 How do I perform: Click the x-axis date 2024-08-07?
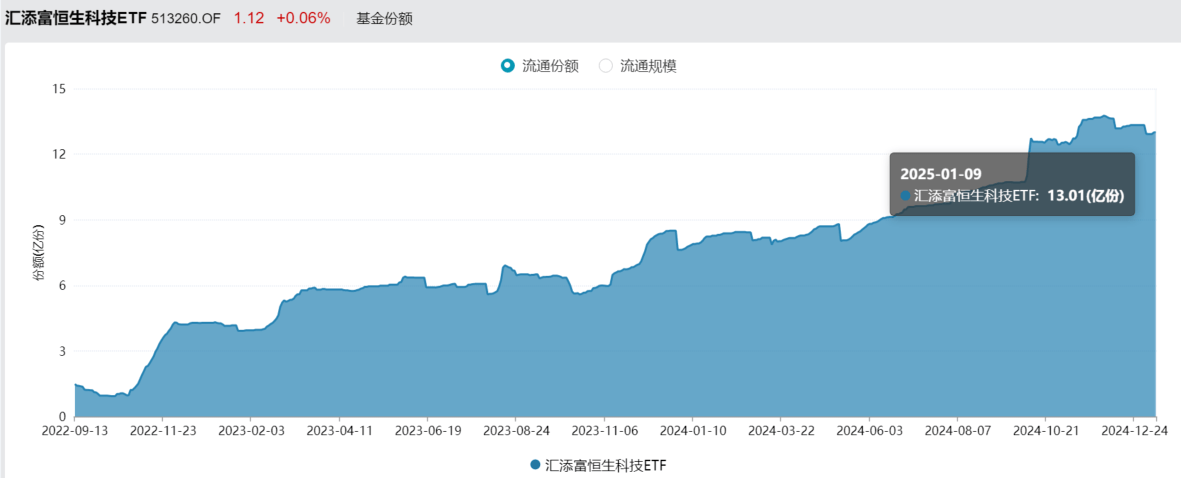pyautogui.click(x=957, y=431)
